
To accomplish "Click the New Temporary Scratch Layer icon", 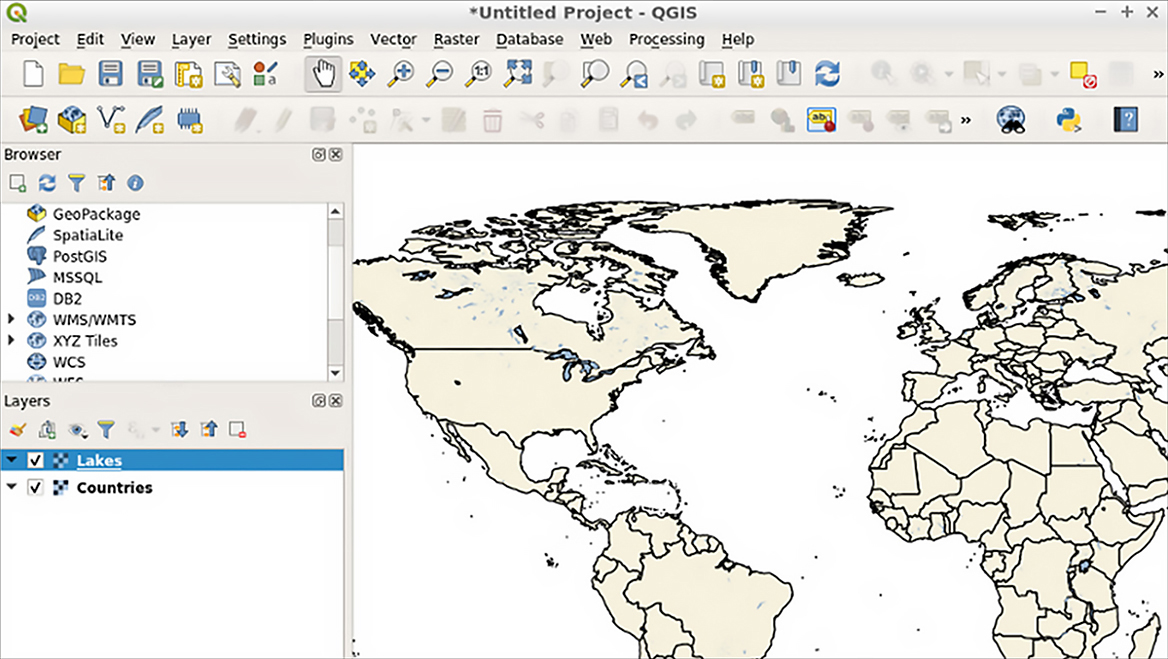I will [x=189, y=119].
